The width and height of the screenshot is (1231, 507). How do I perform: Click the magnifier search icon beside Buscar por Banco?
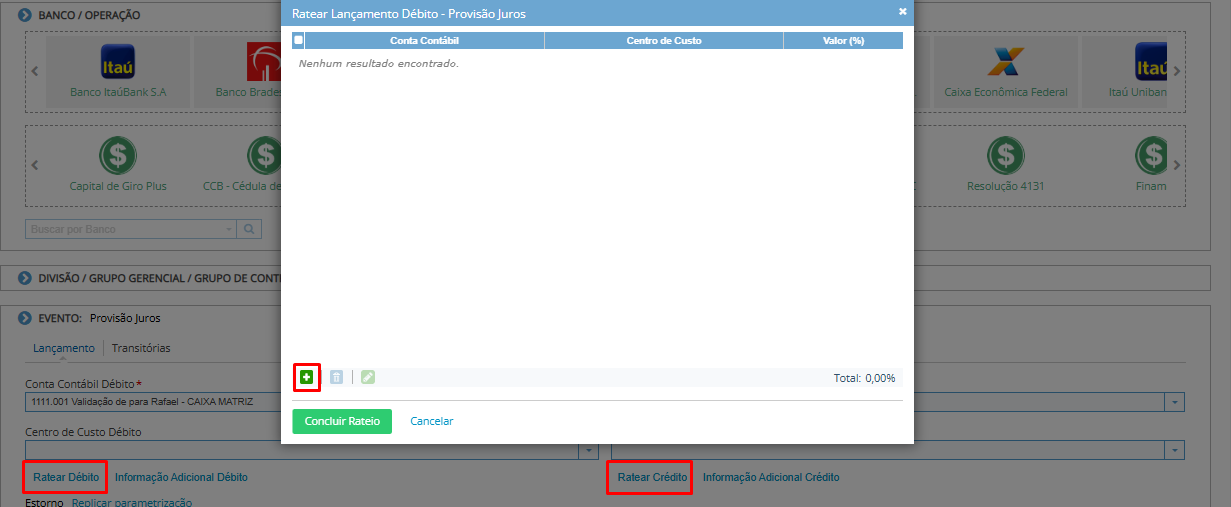249,229
